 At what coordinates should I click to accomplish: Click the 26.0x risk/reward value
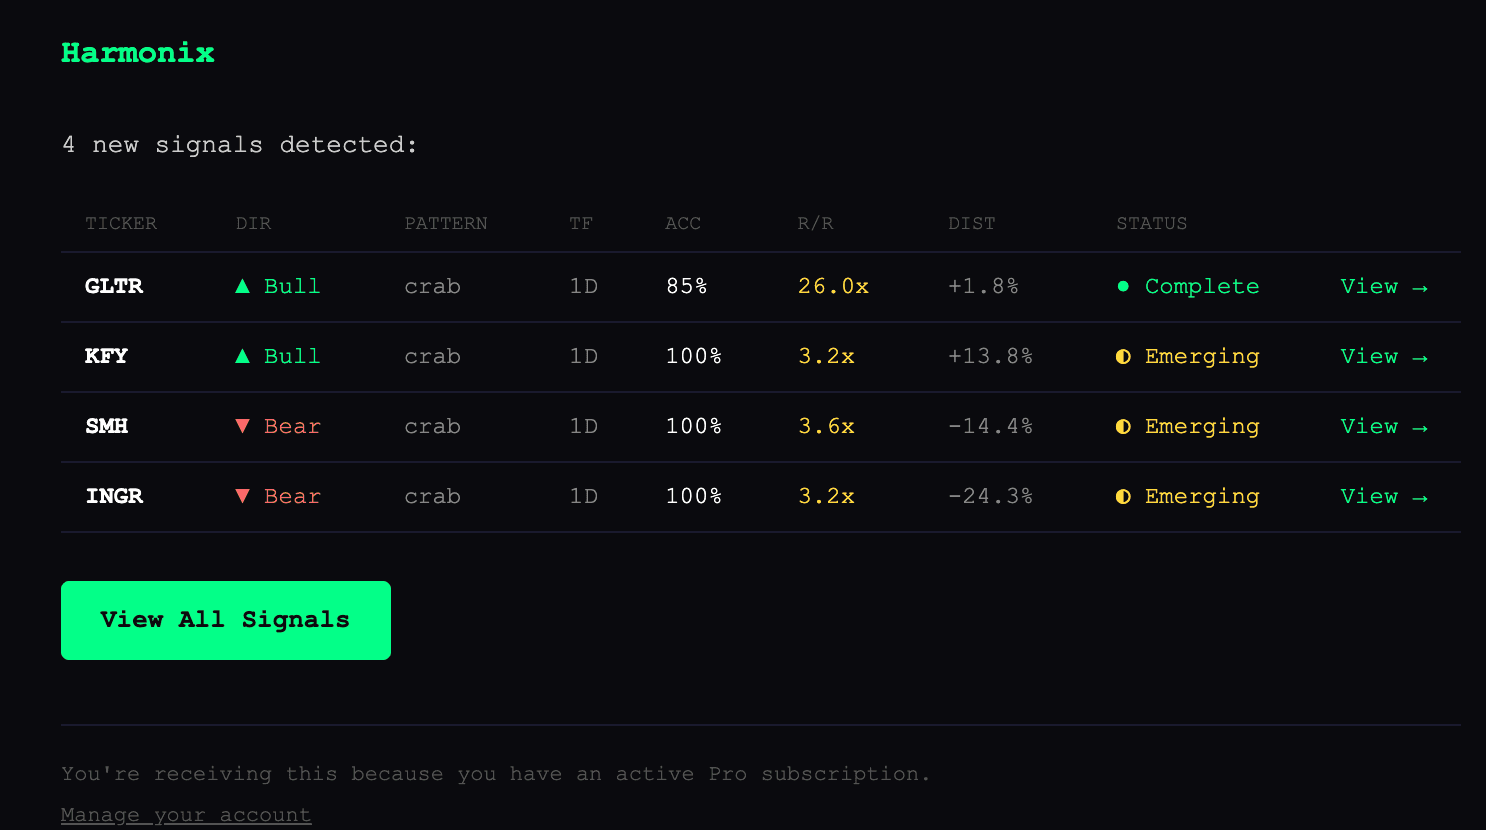pos(833,286)
